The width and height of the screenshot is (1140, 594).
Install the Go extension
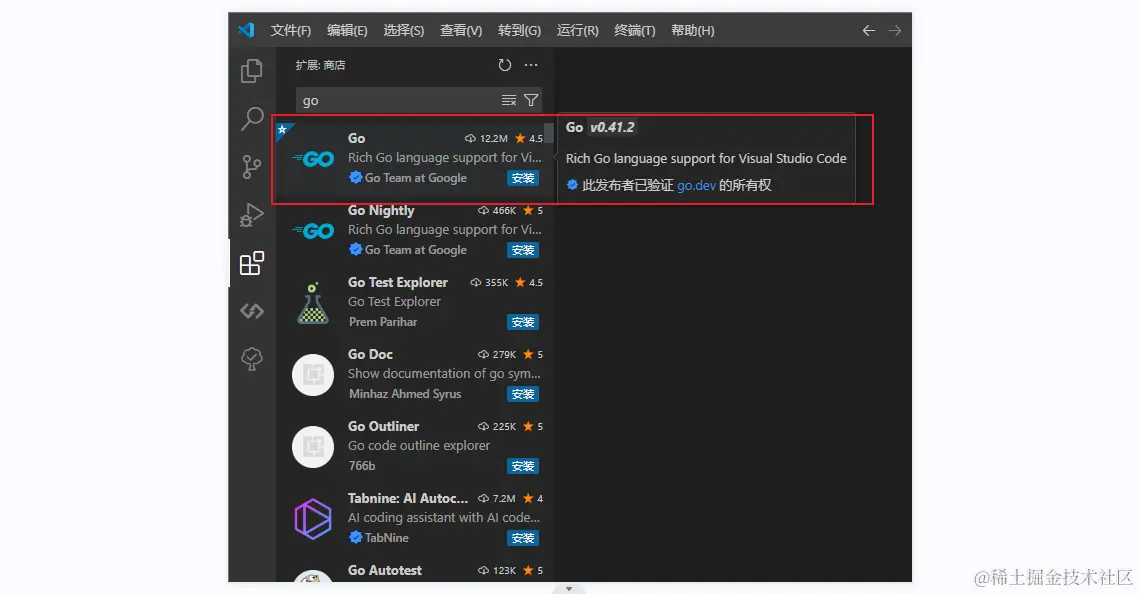[x=523, y=178]
